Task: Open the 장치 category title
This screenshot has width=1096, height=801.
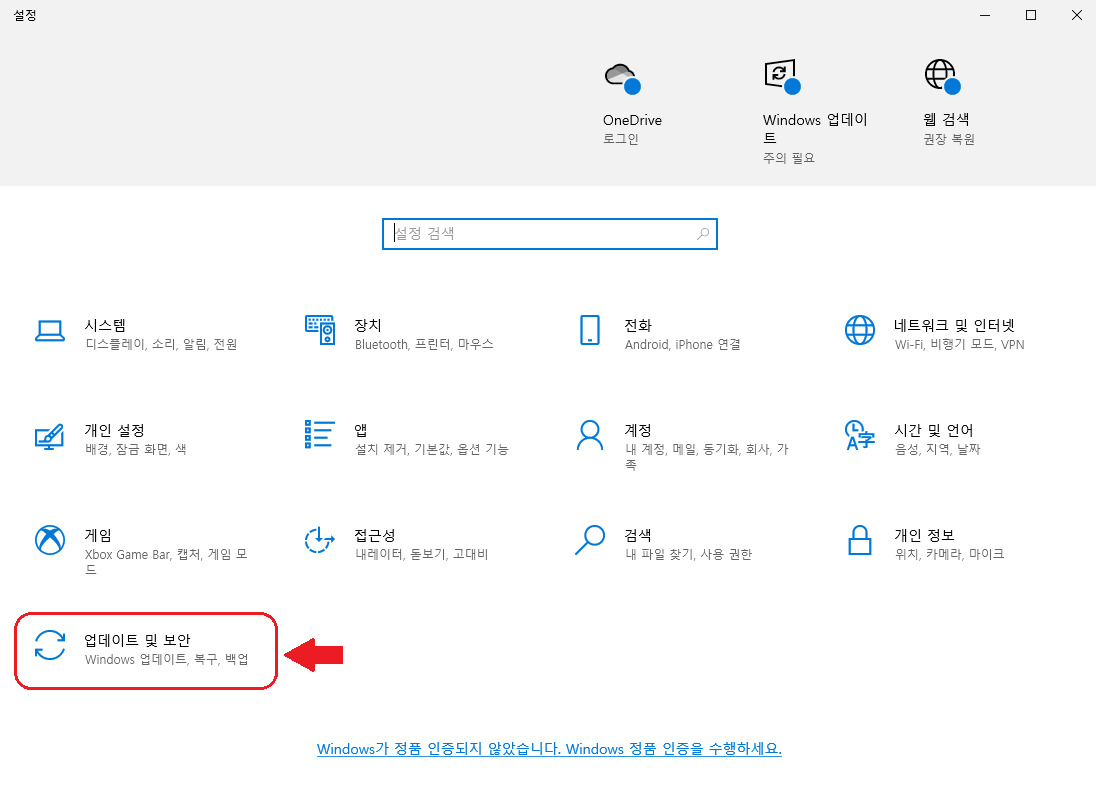Action: click(x=368, y=325)
